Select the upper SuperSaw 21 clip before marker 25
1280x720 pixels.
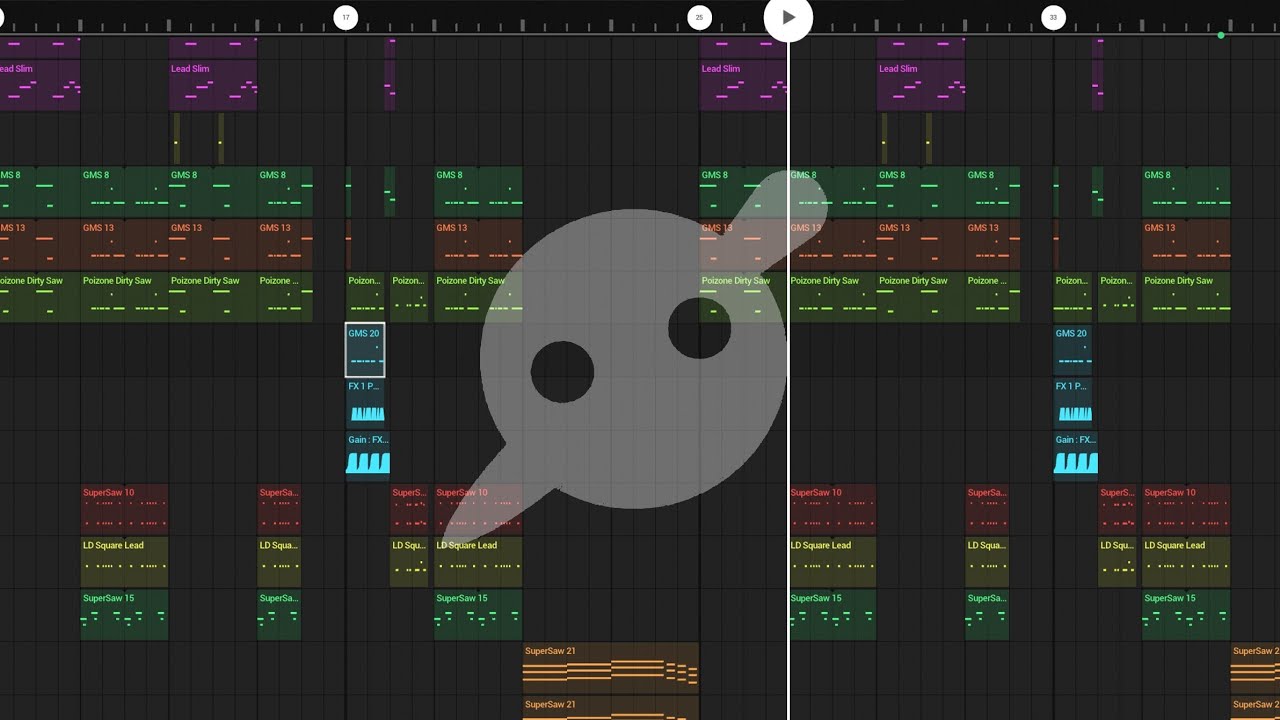click(x=611, y=667)
